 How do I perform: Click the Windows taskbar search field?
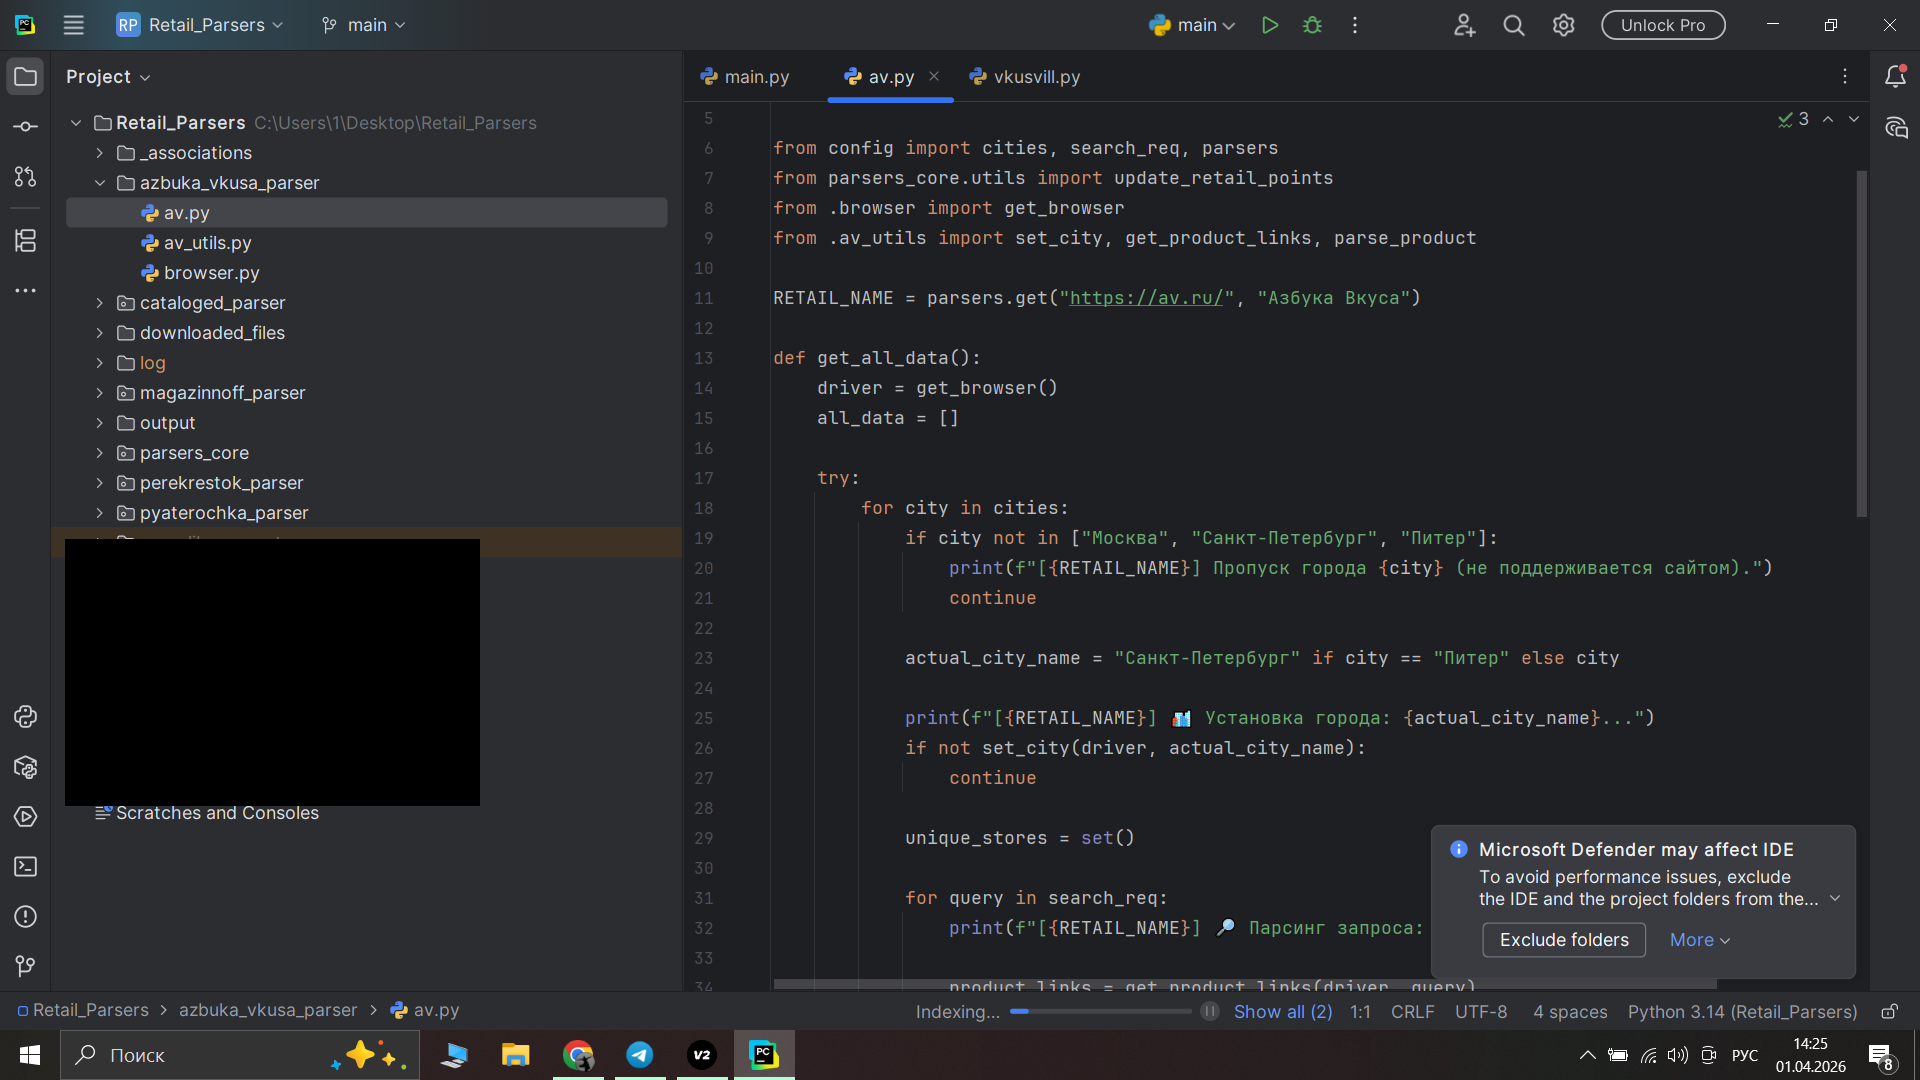click(240, 1055)
